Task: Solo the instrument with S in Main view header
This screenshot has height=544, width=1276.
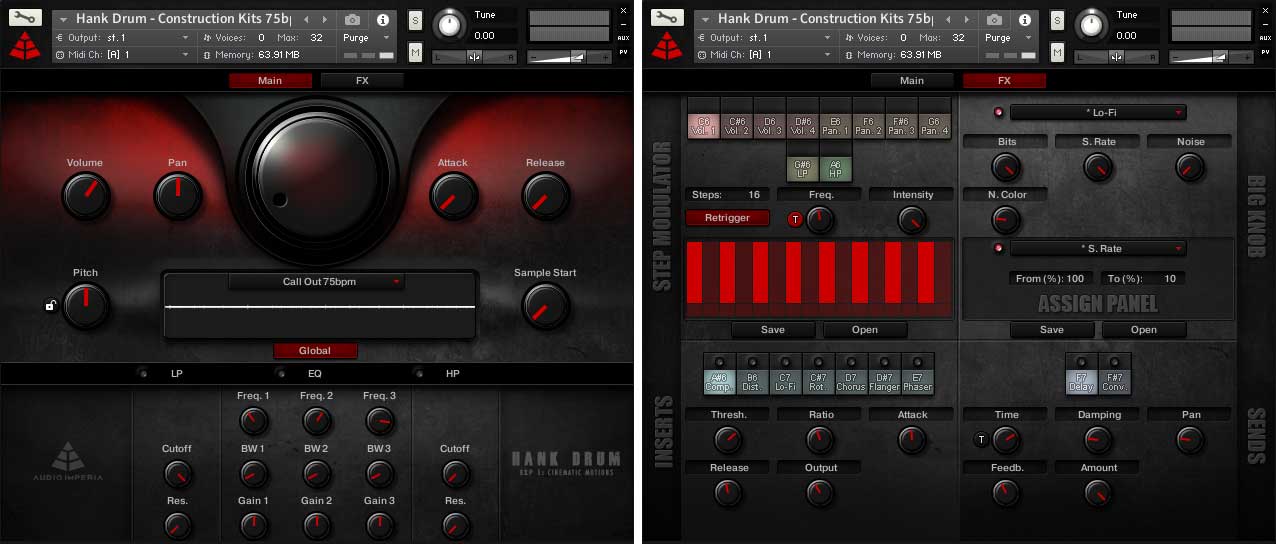Action: click(415, 21)
